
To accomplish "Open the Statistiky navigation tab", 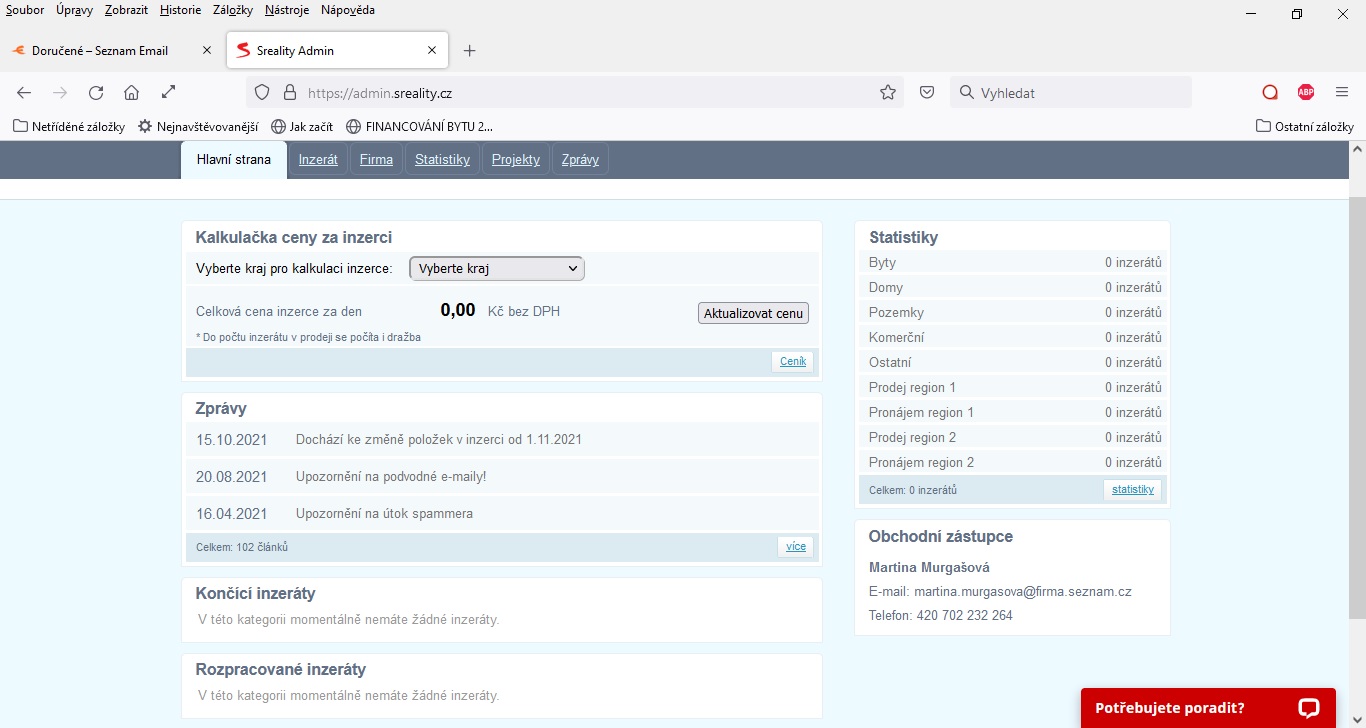I will (442, 160).
